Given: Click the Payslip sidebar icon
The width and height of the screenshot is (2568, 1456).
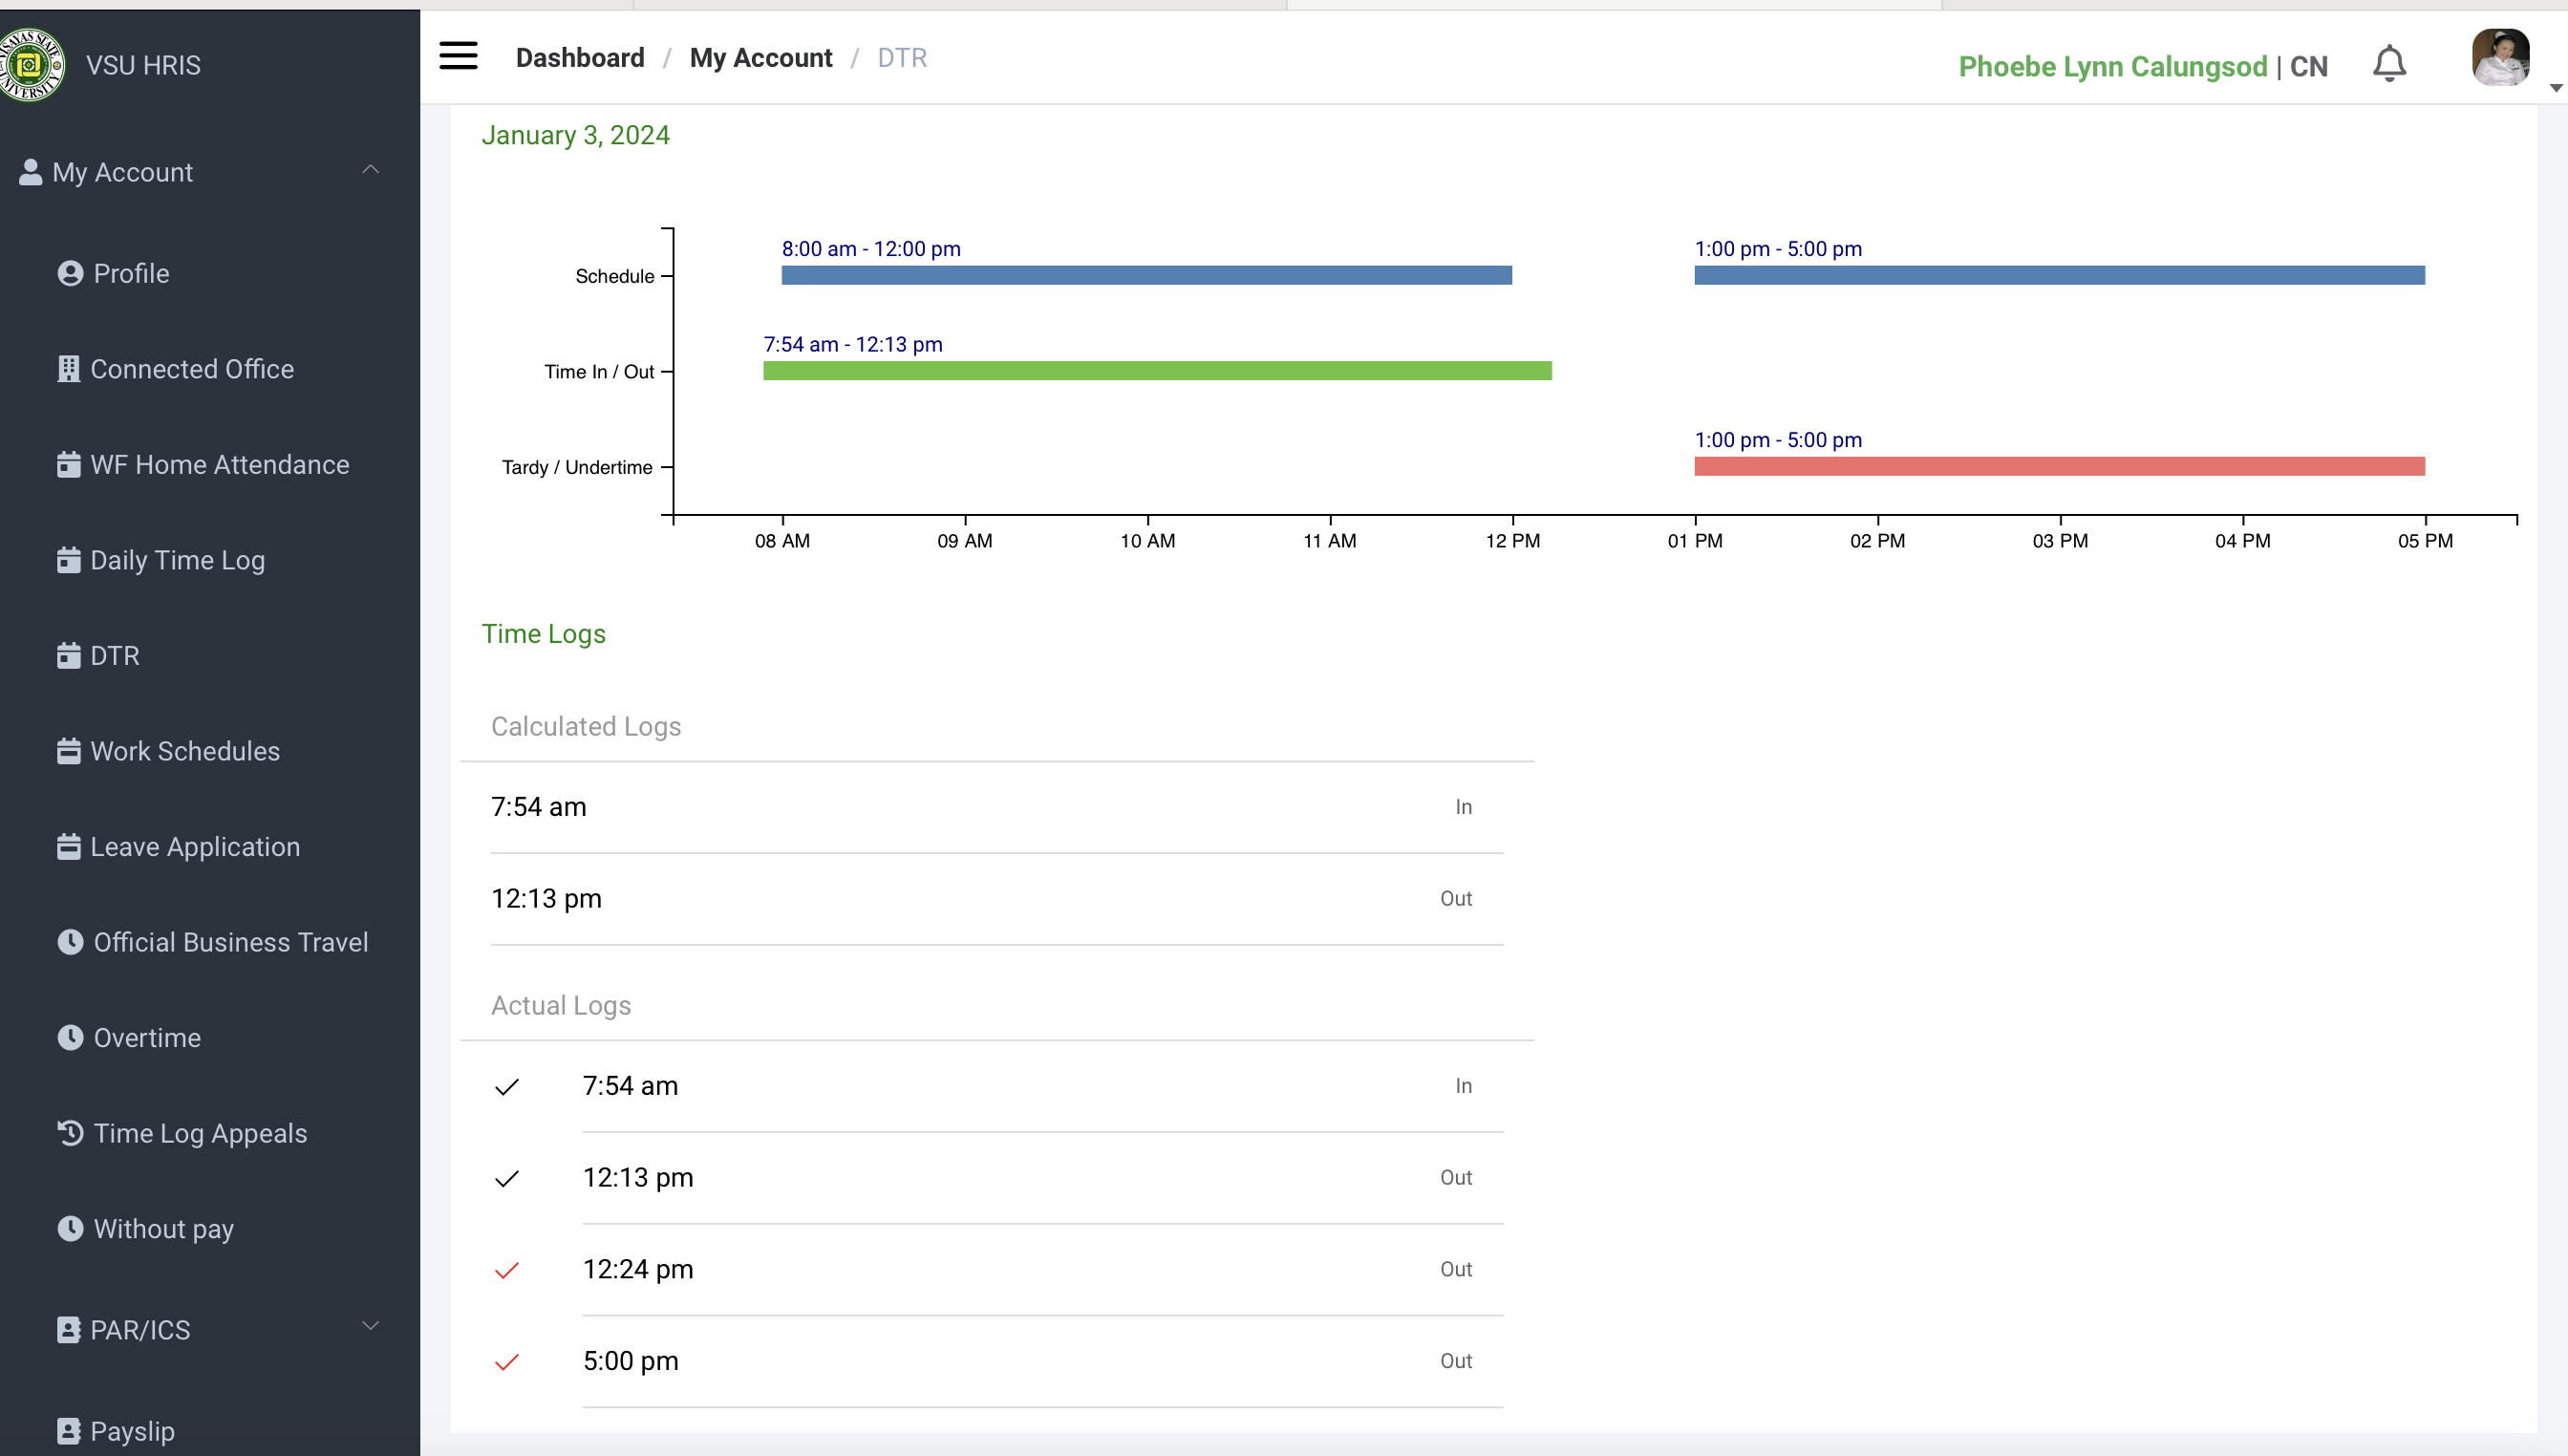Looking at the screenshot, I should click(68, 1431).
